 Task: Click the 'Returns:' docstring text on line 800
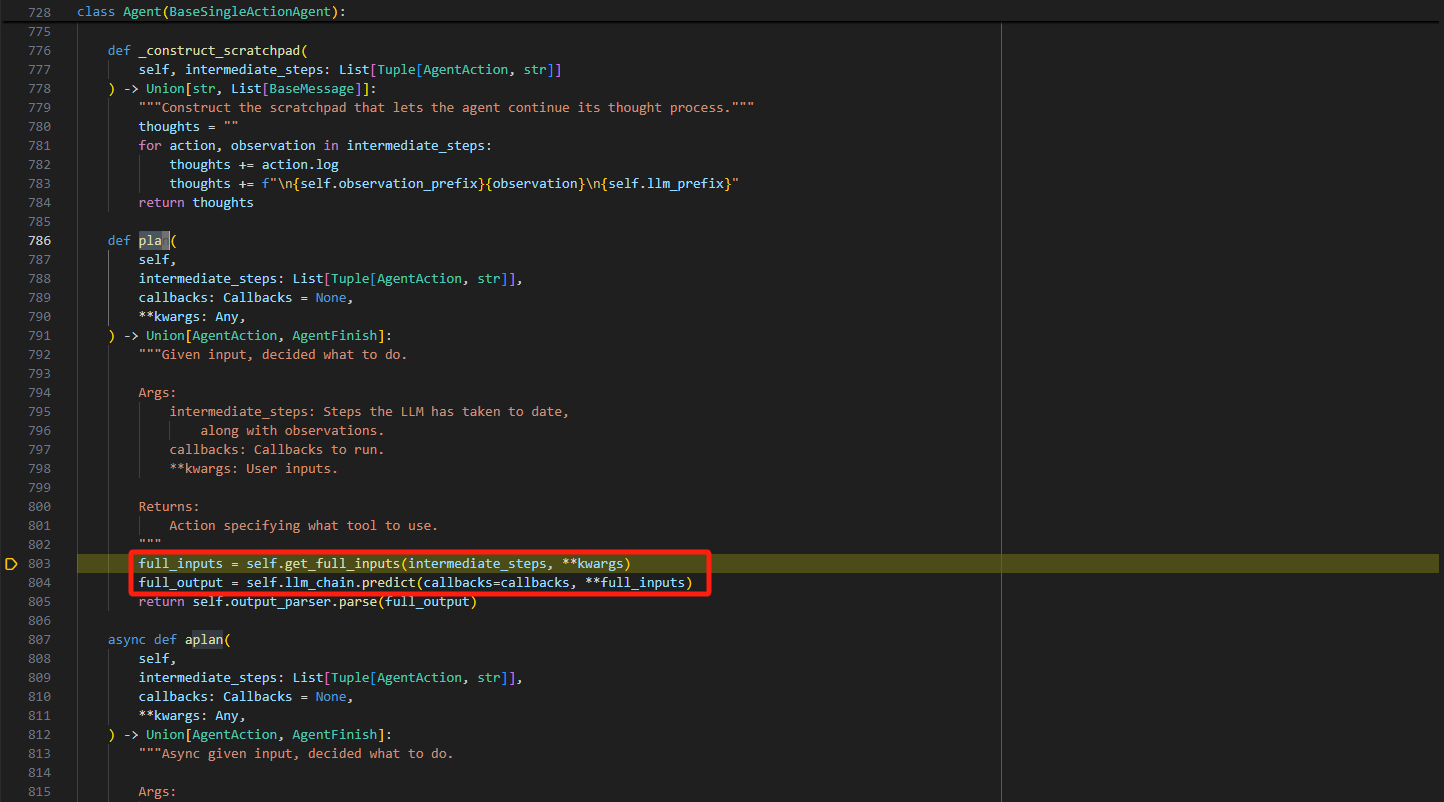[169, 507]
